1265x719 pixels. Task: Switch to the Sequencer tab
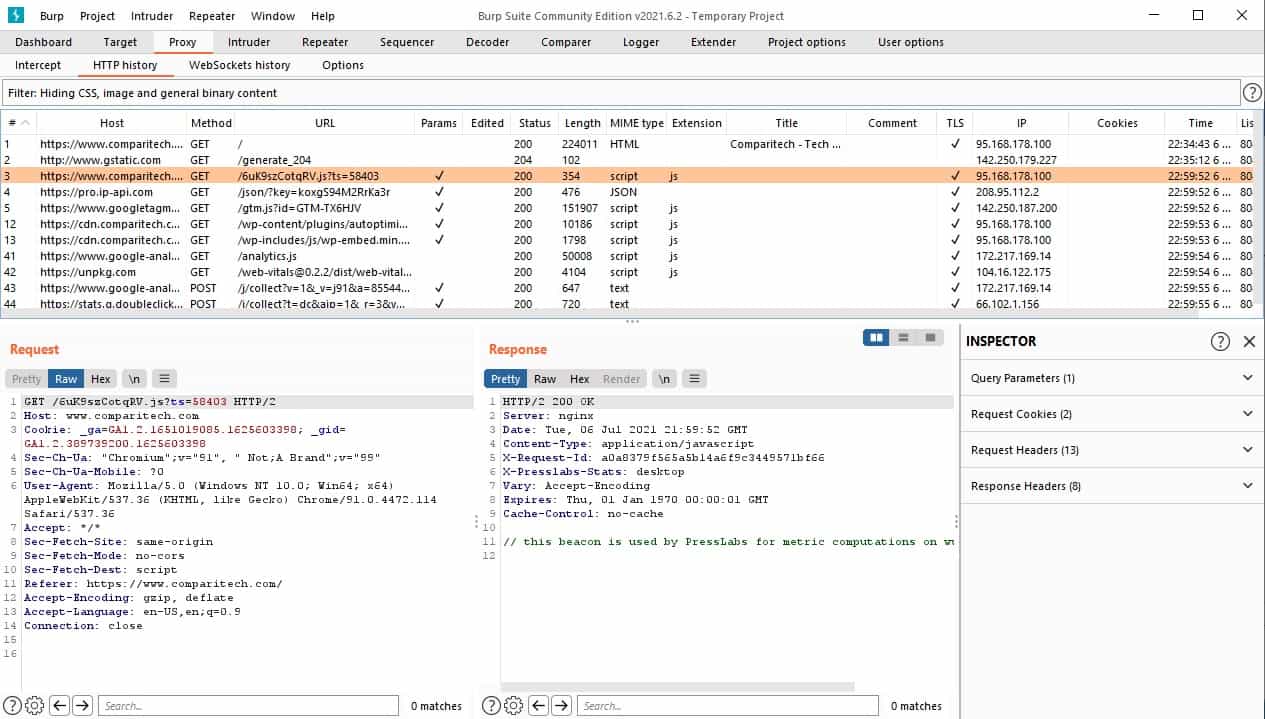407,42
